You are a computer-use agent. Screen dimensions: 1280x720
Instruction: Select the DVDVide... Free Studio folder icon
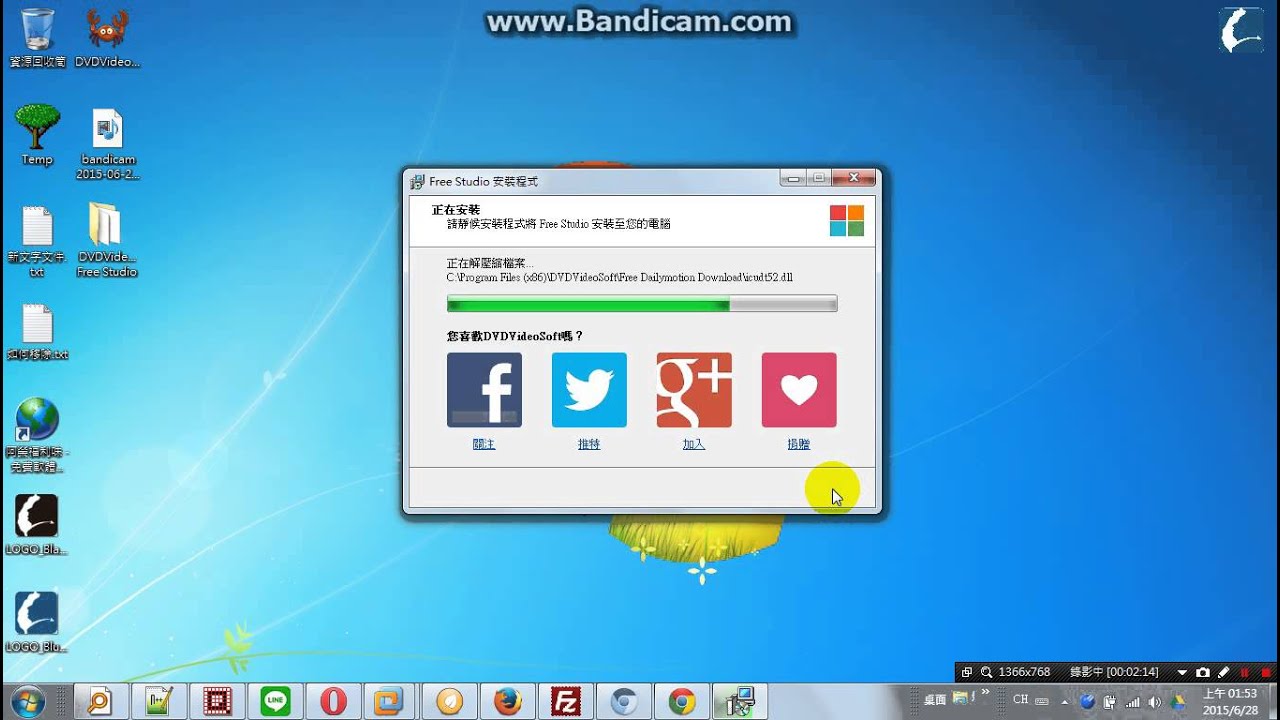[x=107, y=241]
